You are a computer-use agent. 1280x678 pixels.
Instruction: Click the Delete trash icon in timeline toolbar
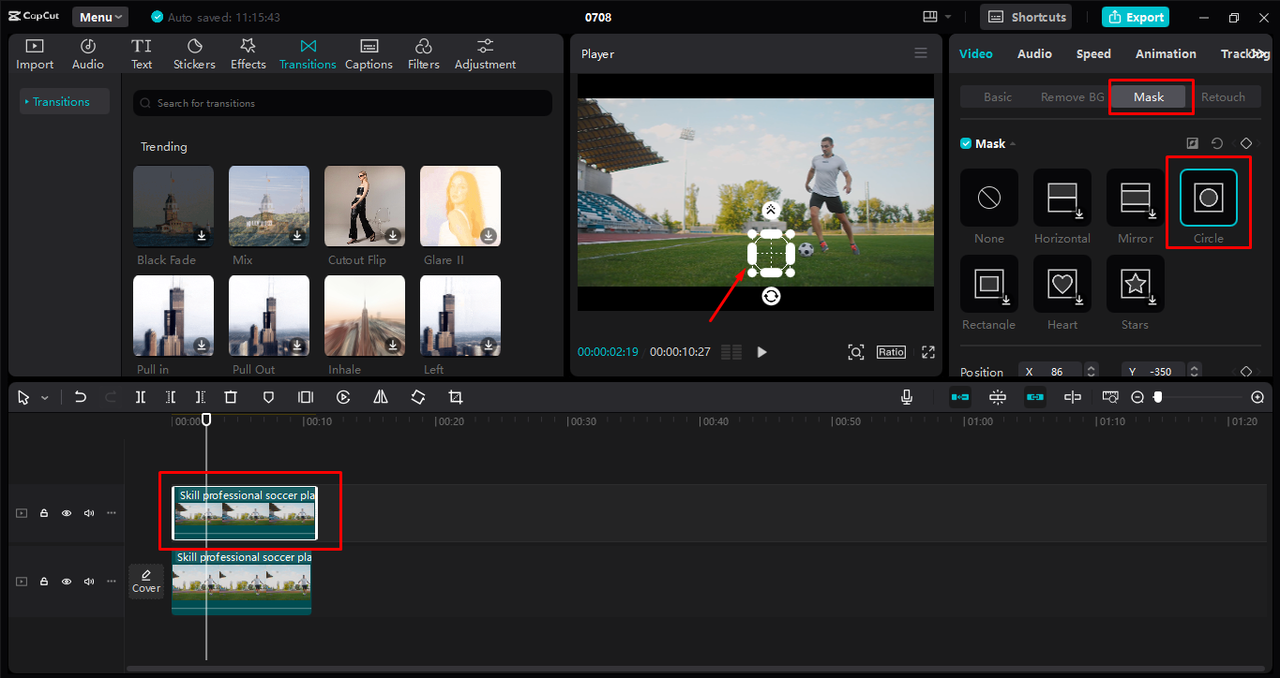click(231, 397)
